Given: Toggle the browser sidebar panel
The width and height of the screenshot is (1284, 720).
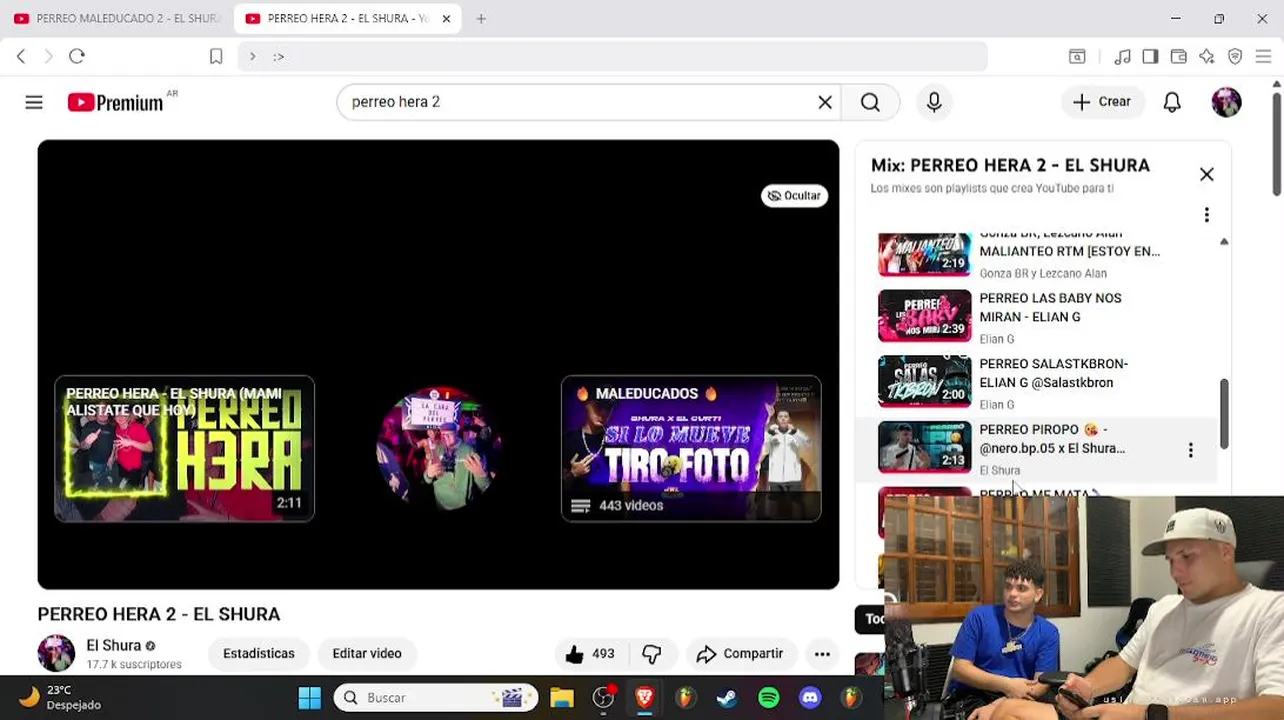Looking at the screenshot, I should coord(1150,56).
